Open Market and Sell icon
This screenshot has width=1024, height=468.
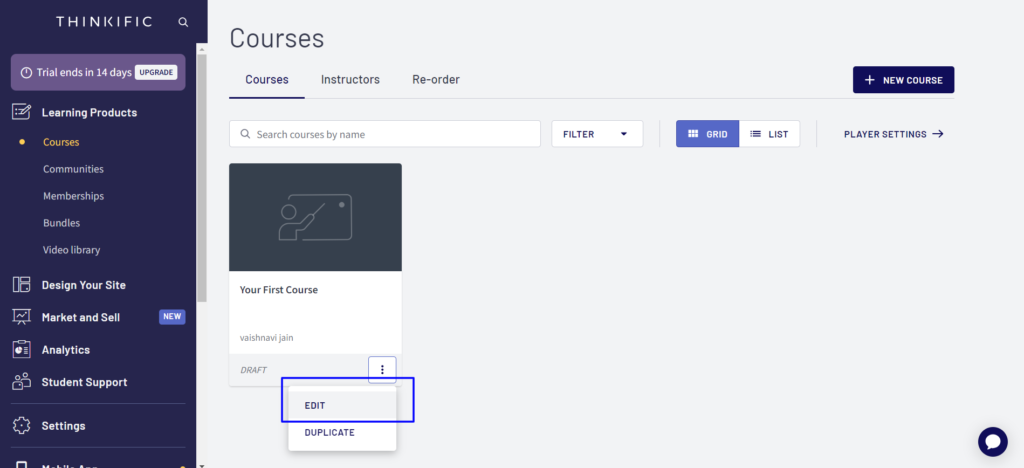(x=21, y=317)
